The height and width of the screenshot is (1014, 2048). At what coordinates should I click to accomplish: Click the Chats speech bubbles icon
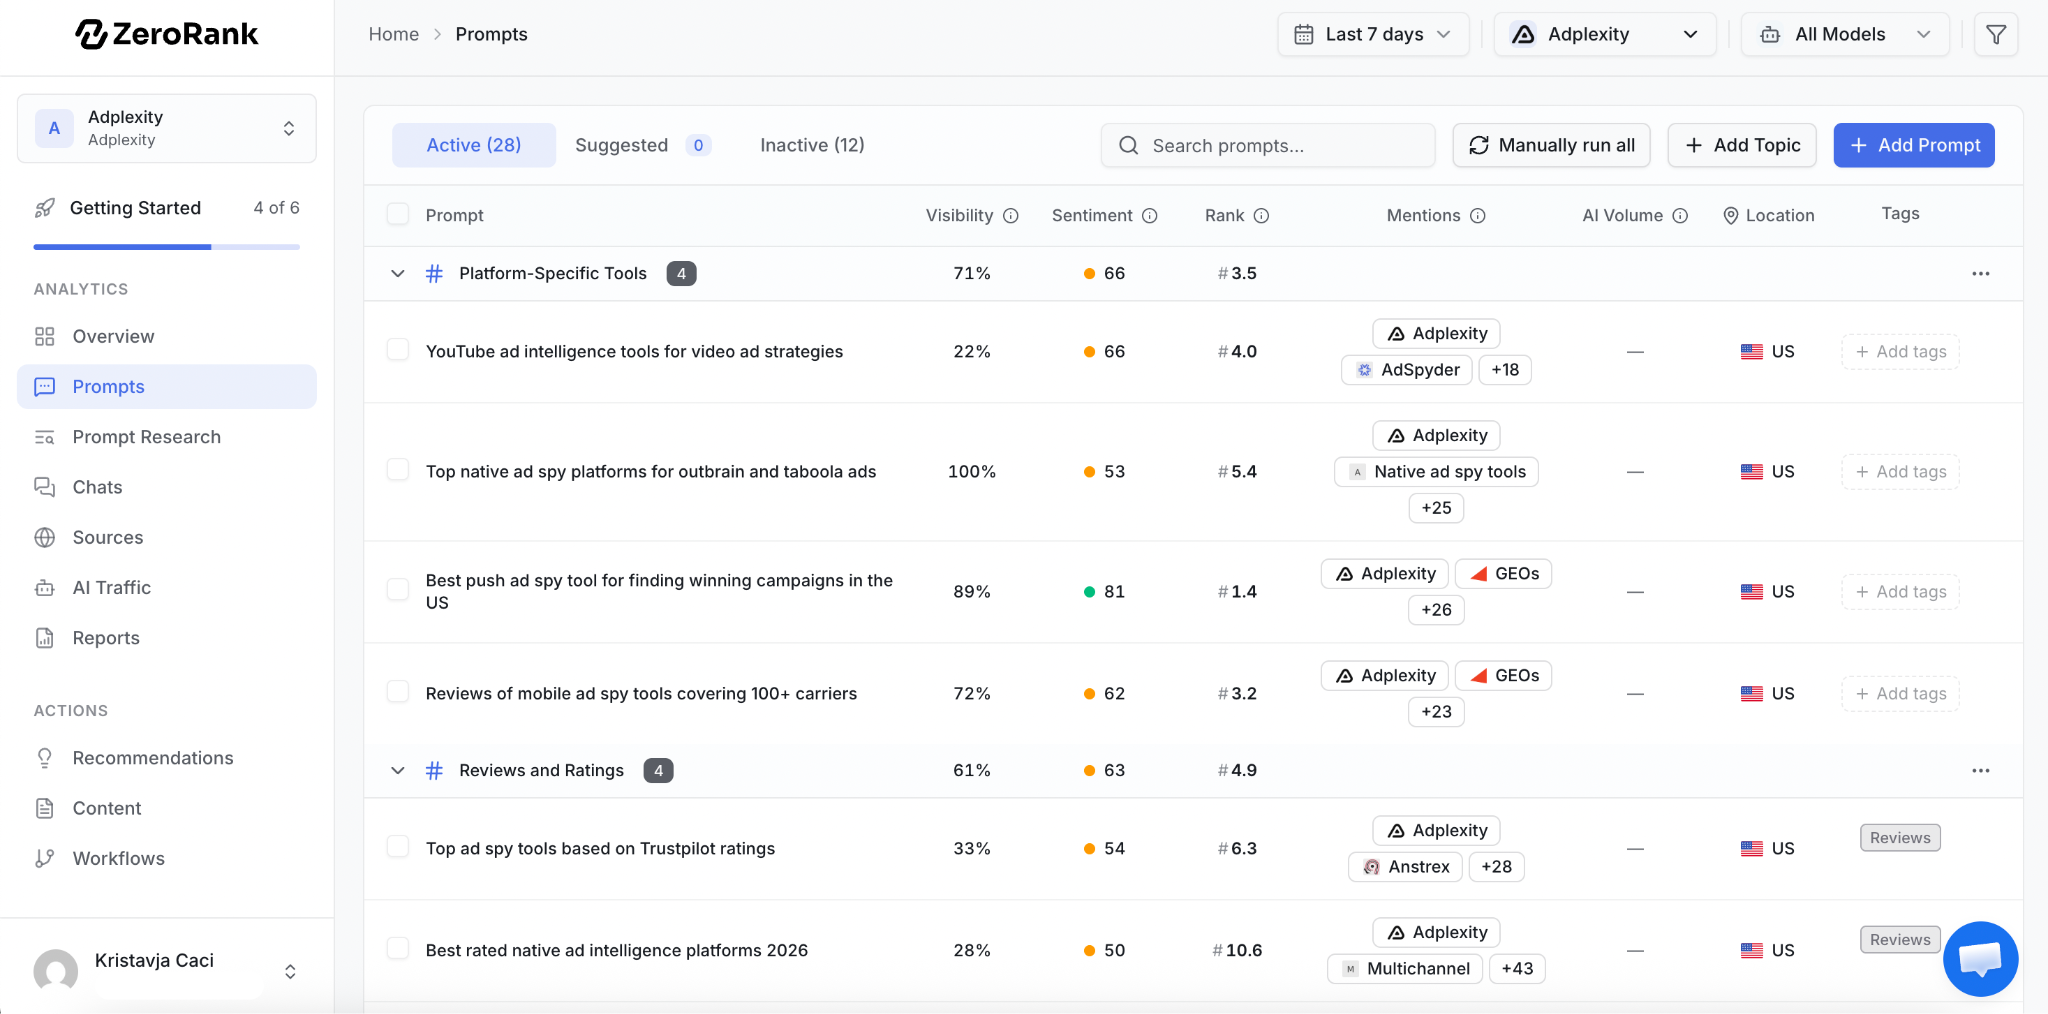tap(45, 487)
